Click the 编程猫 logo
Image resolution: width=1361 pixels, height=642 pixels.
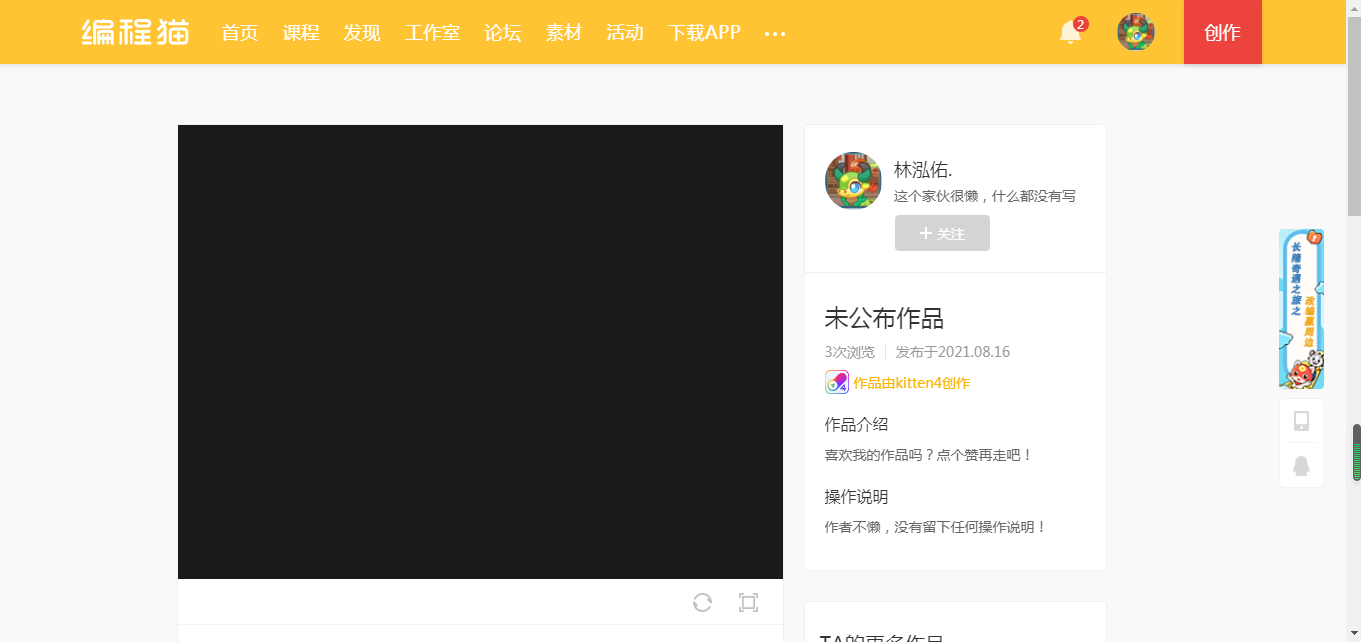pos(136,32)
